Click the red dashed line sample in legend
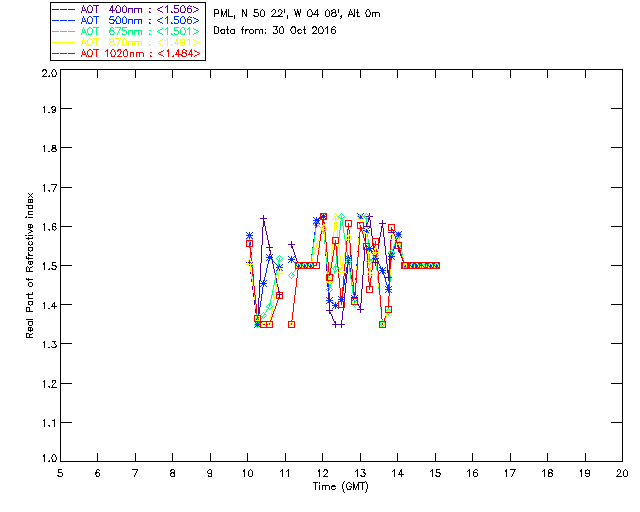 point(64,53)
